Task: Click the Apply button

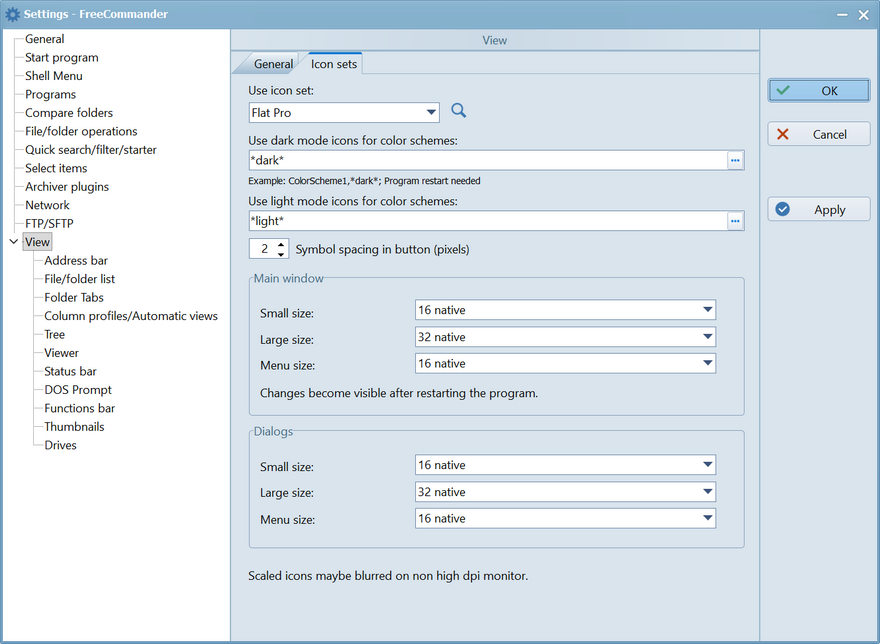Action: (818, 210)
